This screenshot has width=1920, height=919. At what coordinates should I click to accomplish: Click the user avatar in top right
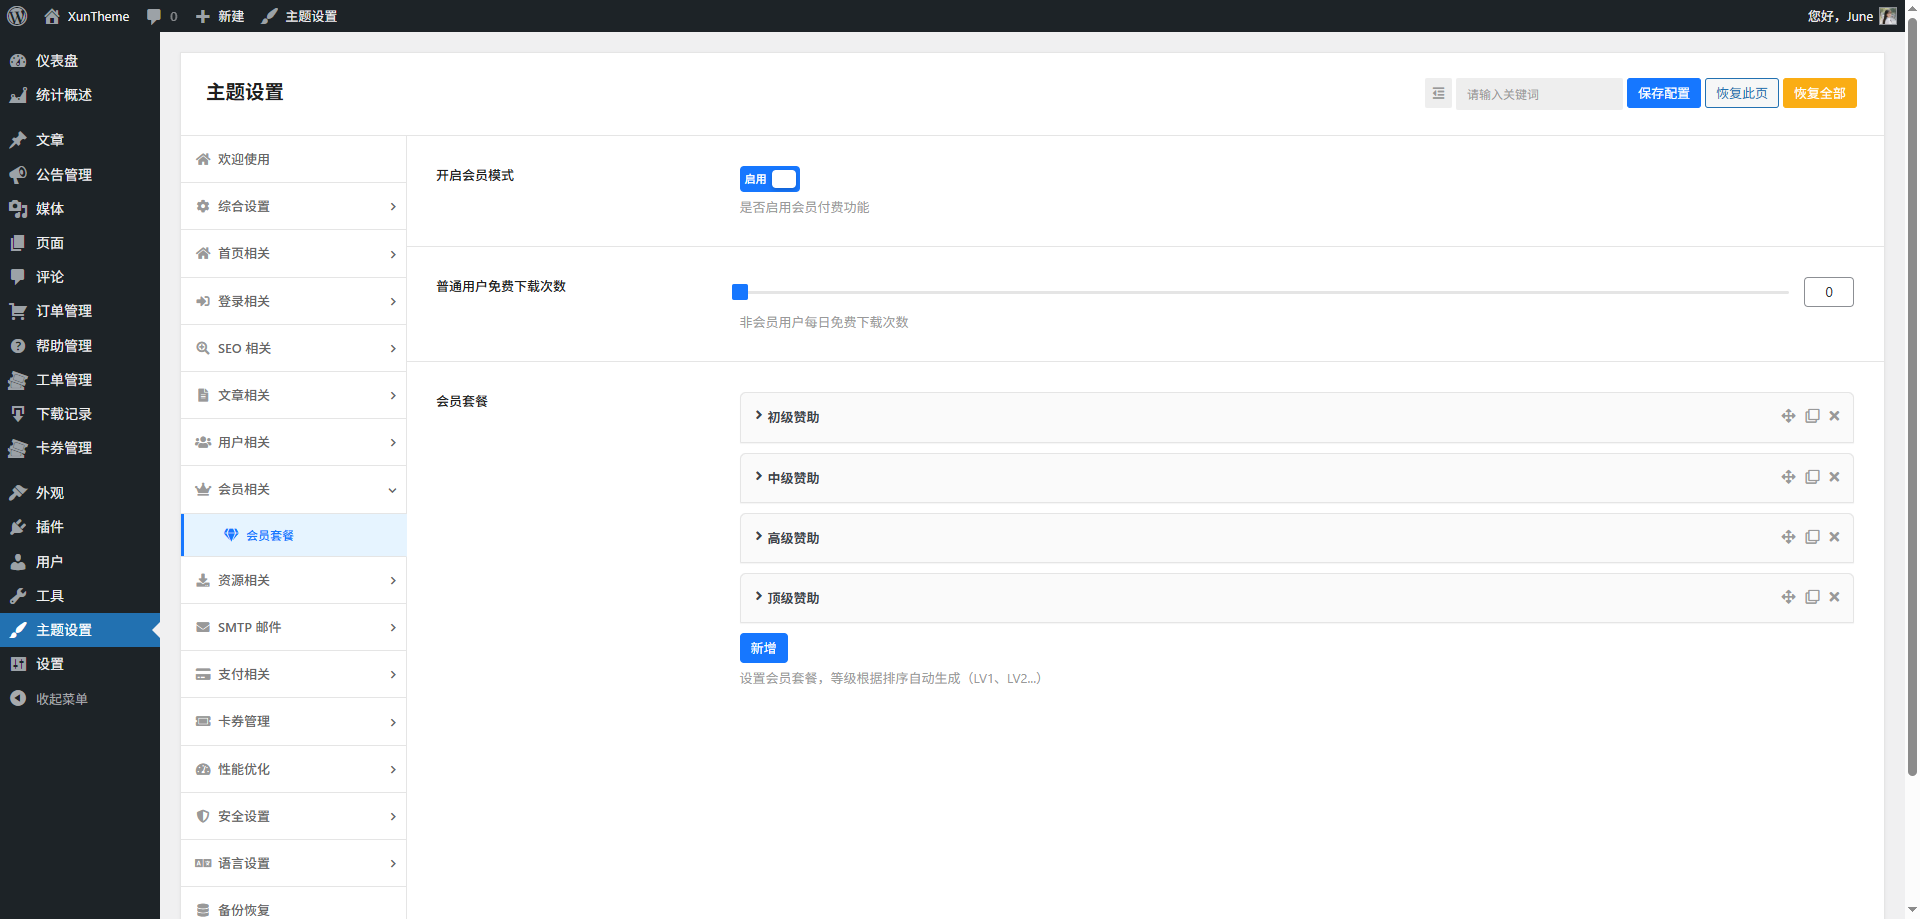[1888, 16]
